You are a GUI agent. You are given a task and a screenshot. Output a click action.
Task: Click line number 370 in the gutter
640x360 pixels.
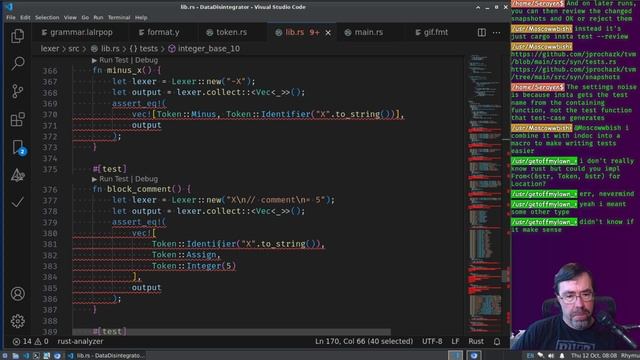click(50, 115)
